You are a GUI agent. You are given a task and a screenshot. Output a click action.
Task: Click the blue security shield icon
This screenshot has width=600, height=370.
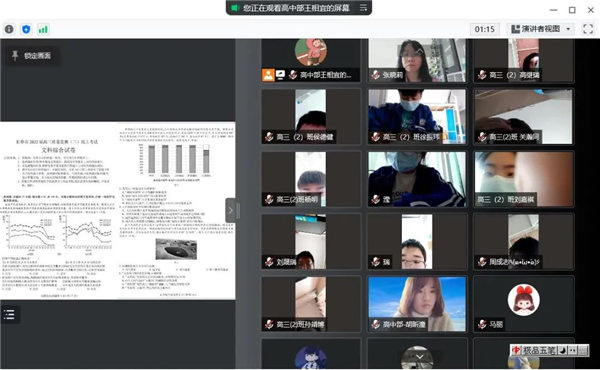click(x=26, y=29)
